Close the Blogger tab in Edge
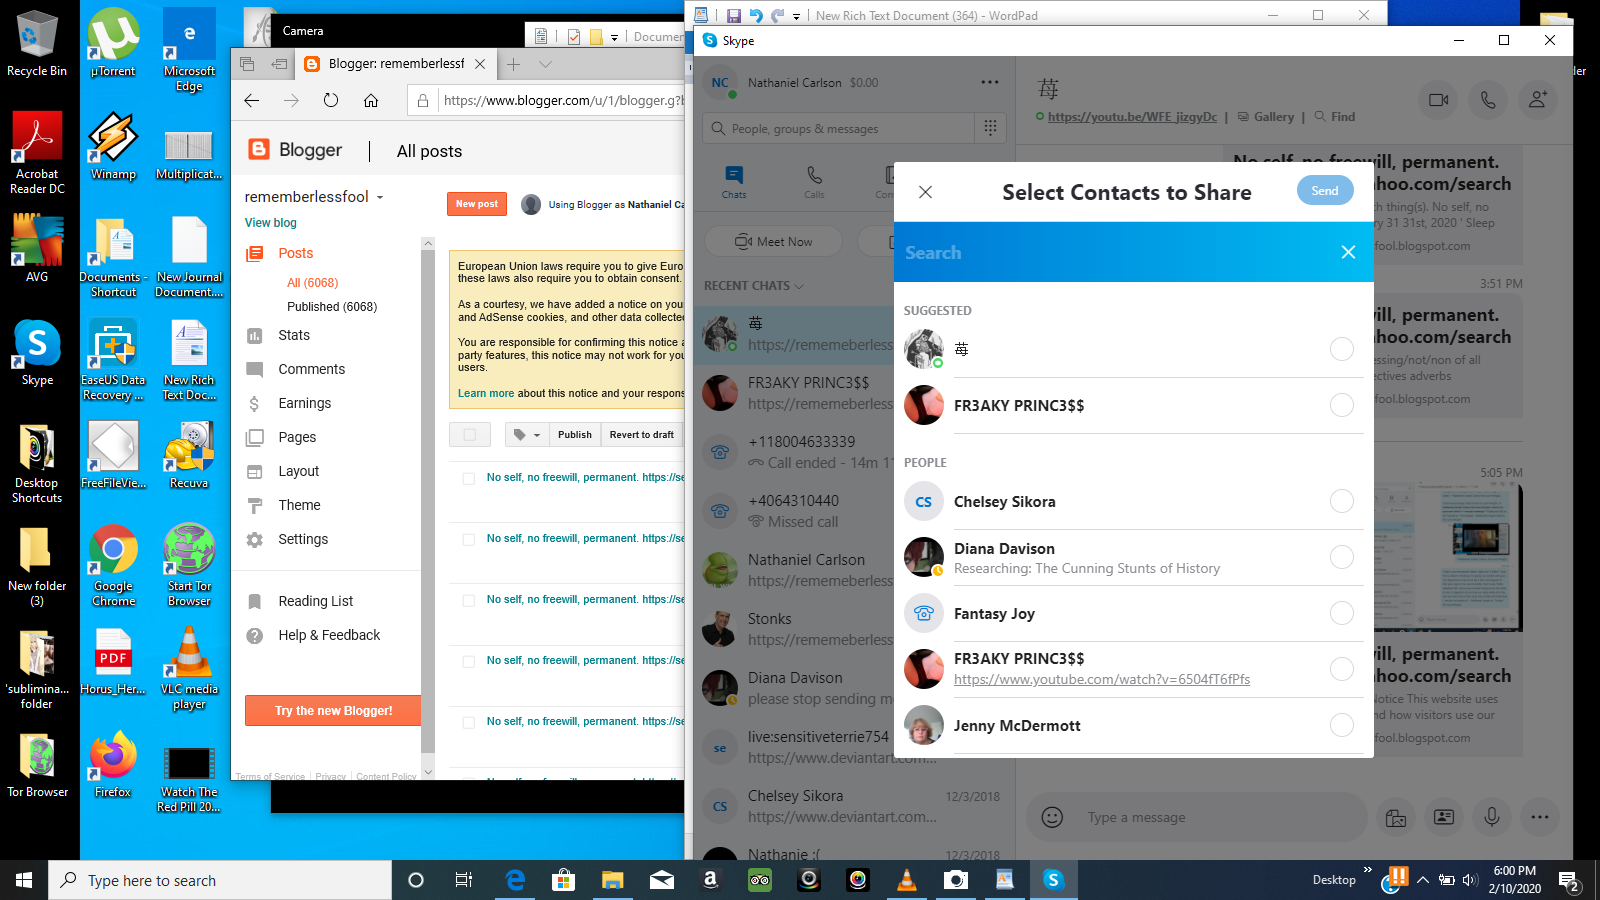The width and height of the screenshot is (1600, 900). coord(480,64)
